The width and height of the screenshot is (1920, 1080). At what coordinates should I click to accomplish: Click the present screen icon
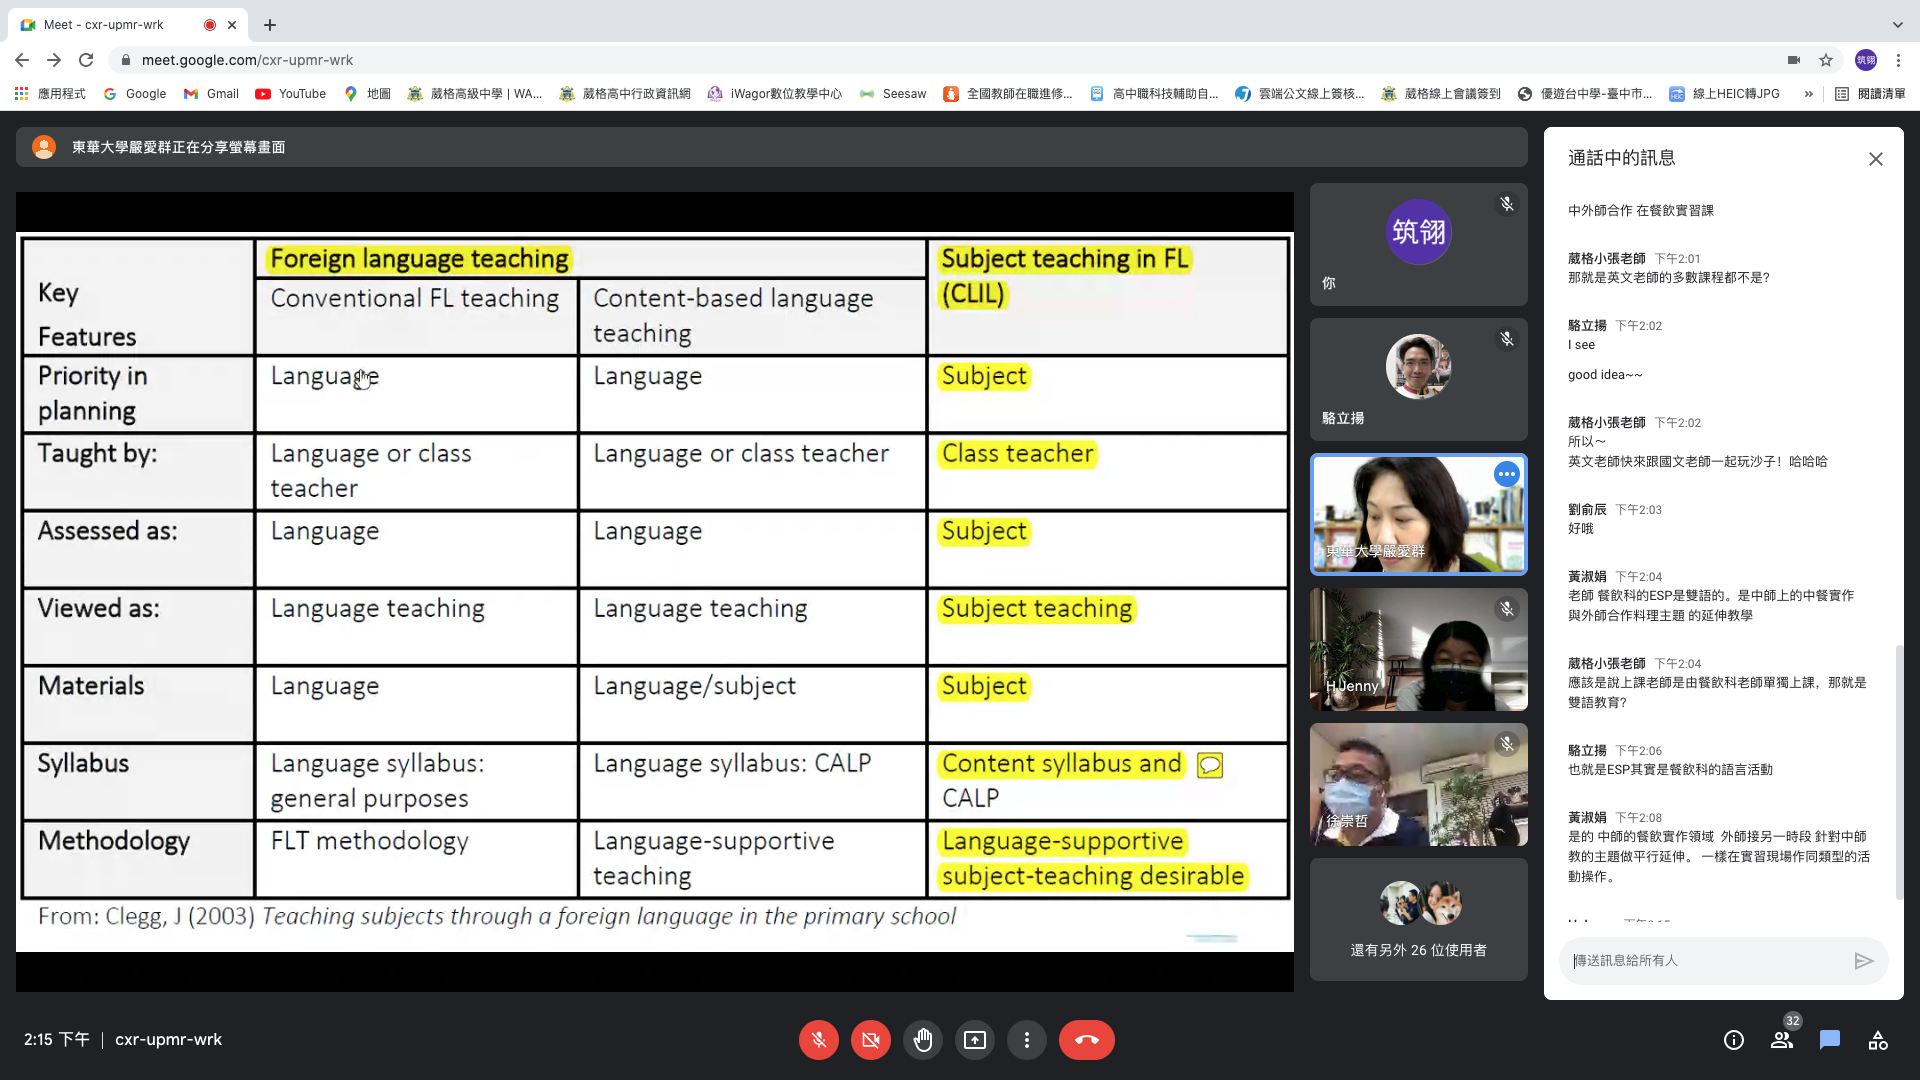pyautogui.click(x=974, y=1040)
